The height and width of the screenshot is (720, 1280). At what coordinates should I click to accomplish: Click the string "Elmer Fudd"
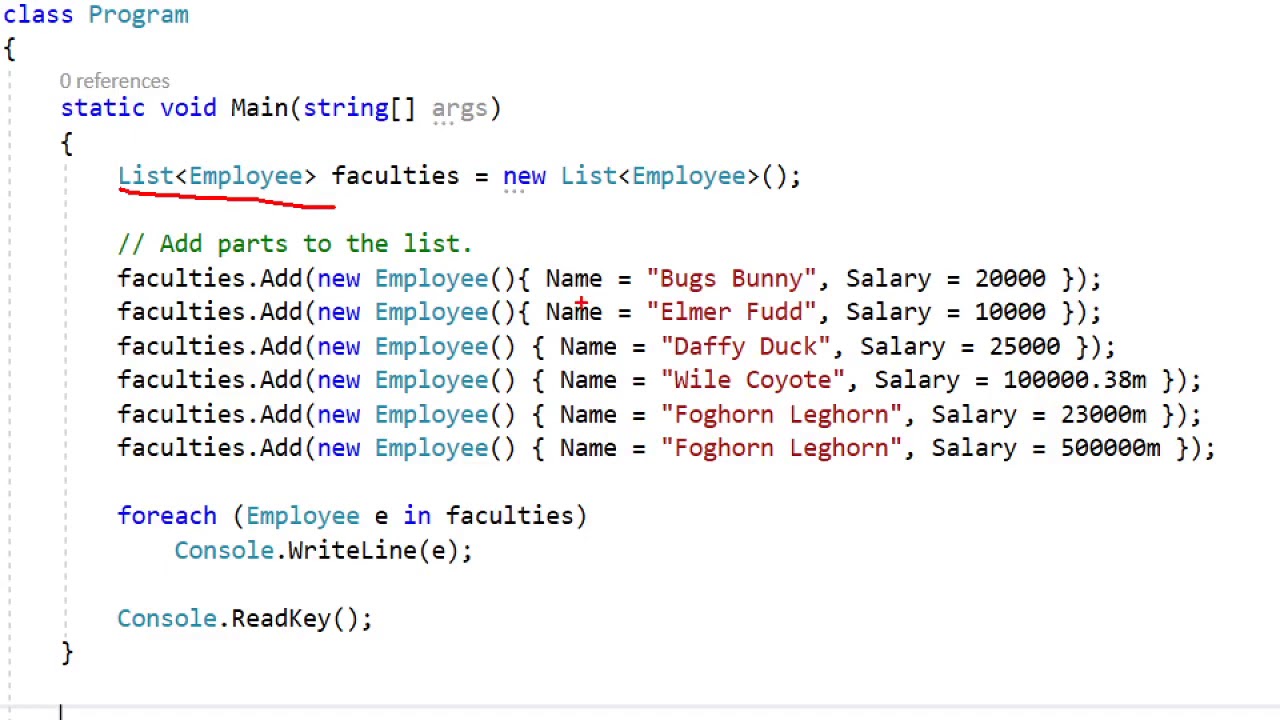coord(732,312)
